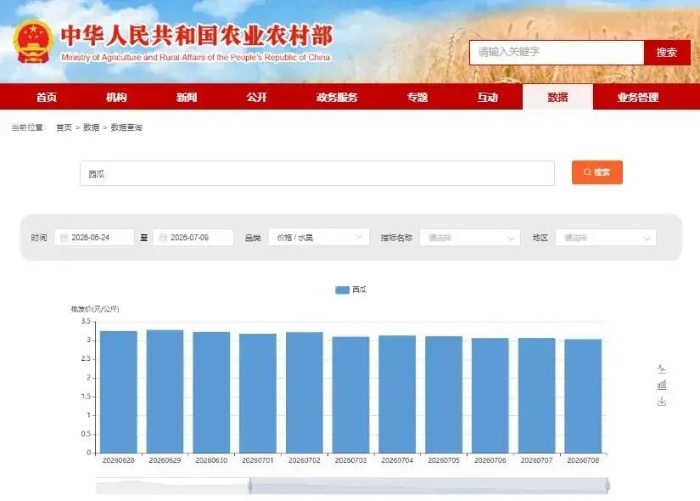
Task: Click the axis title 批发价(元/公斤)
Action: [x=95, y=309]
